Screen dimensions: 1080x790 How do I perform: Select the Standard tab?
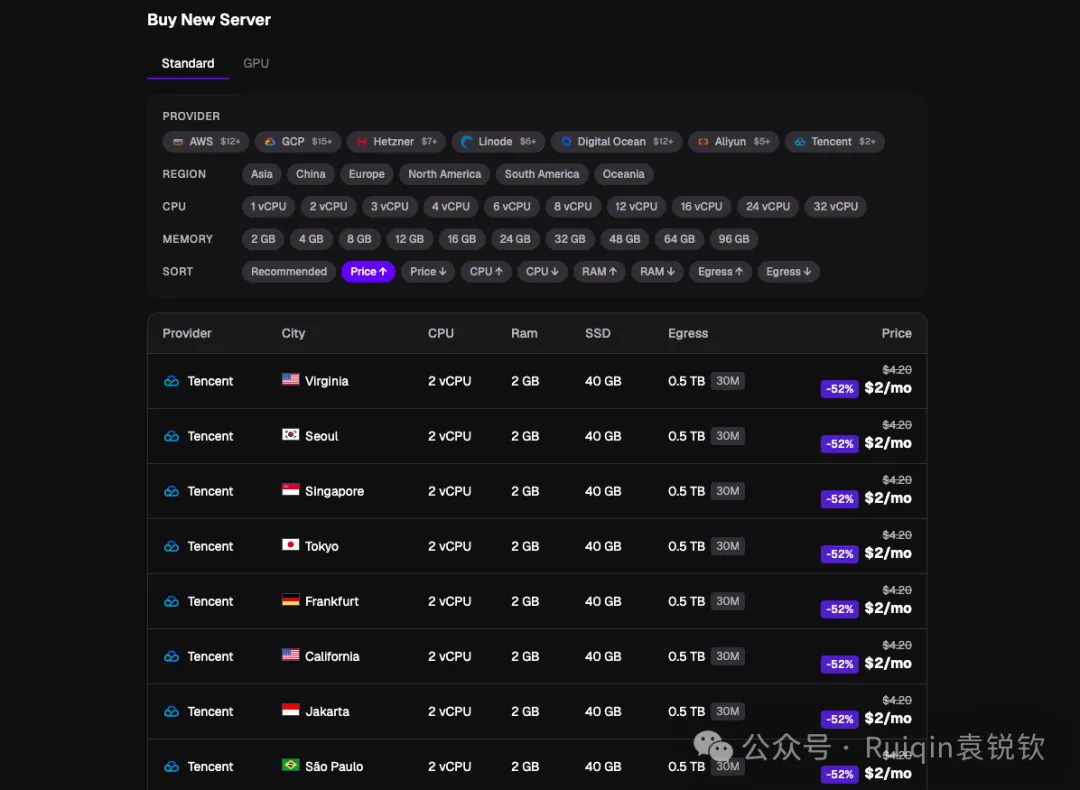pos(188,63)
